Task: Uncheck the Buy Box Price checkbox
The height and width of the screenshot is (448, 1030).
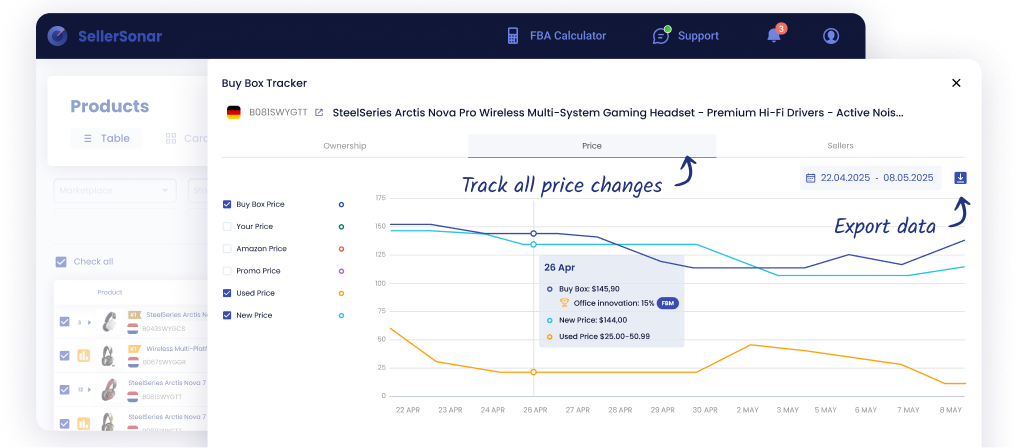Action: click(x=227, y=204)
